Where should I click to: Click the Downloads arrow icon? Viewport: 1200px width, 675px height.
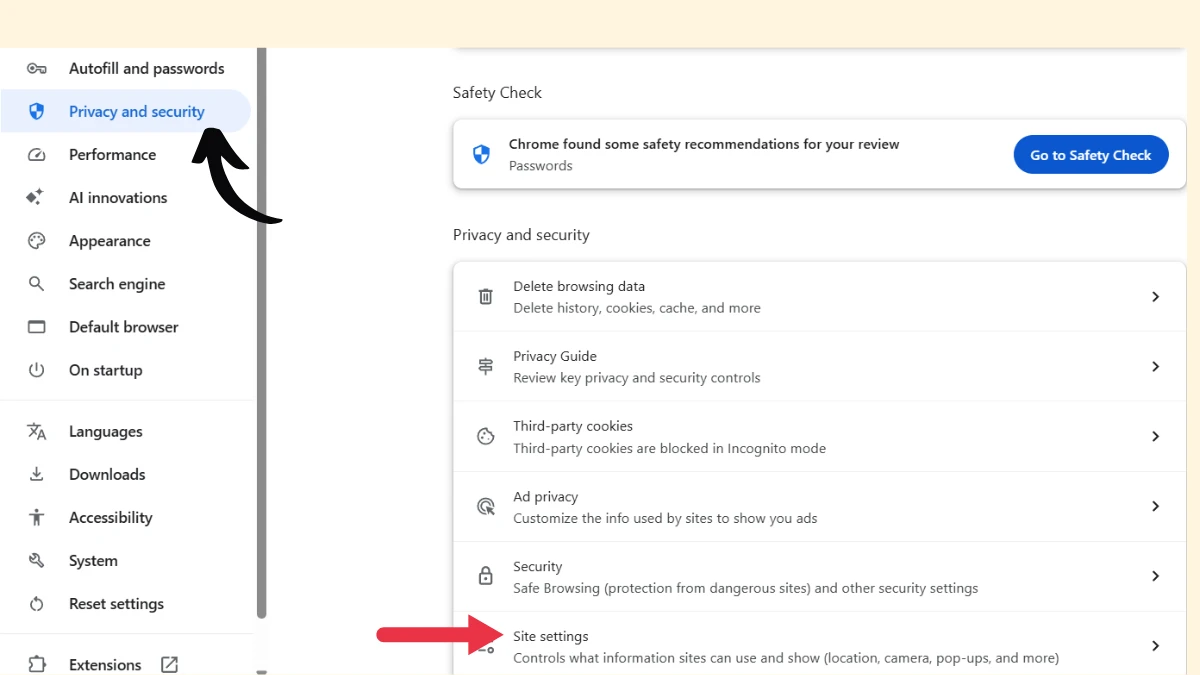pyautogui.click(x=37, y=474)
